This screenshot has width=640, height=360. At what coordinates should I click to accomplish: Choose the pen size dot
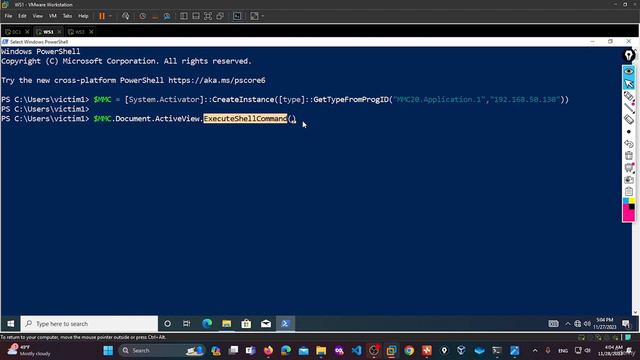629,132
